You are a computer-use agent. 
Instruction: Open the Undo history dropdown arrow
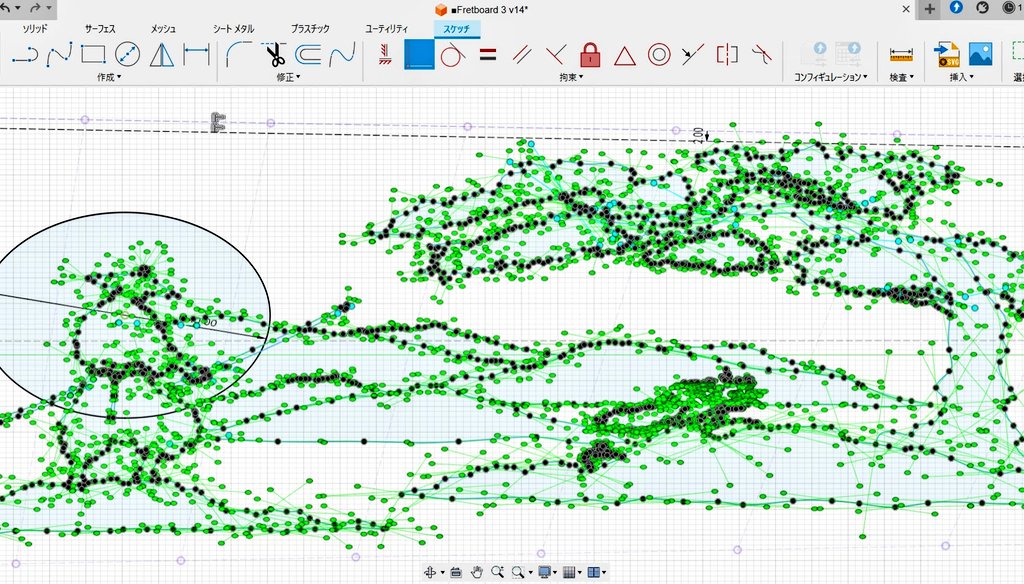click(18, 8)
